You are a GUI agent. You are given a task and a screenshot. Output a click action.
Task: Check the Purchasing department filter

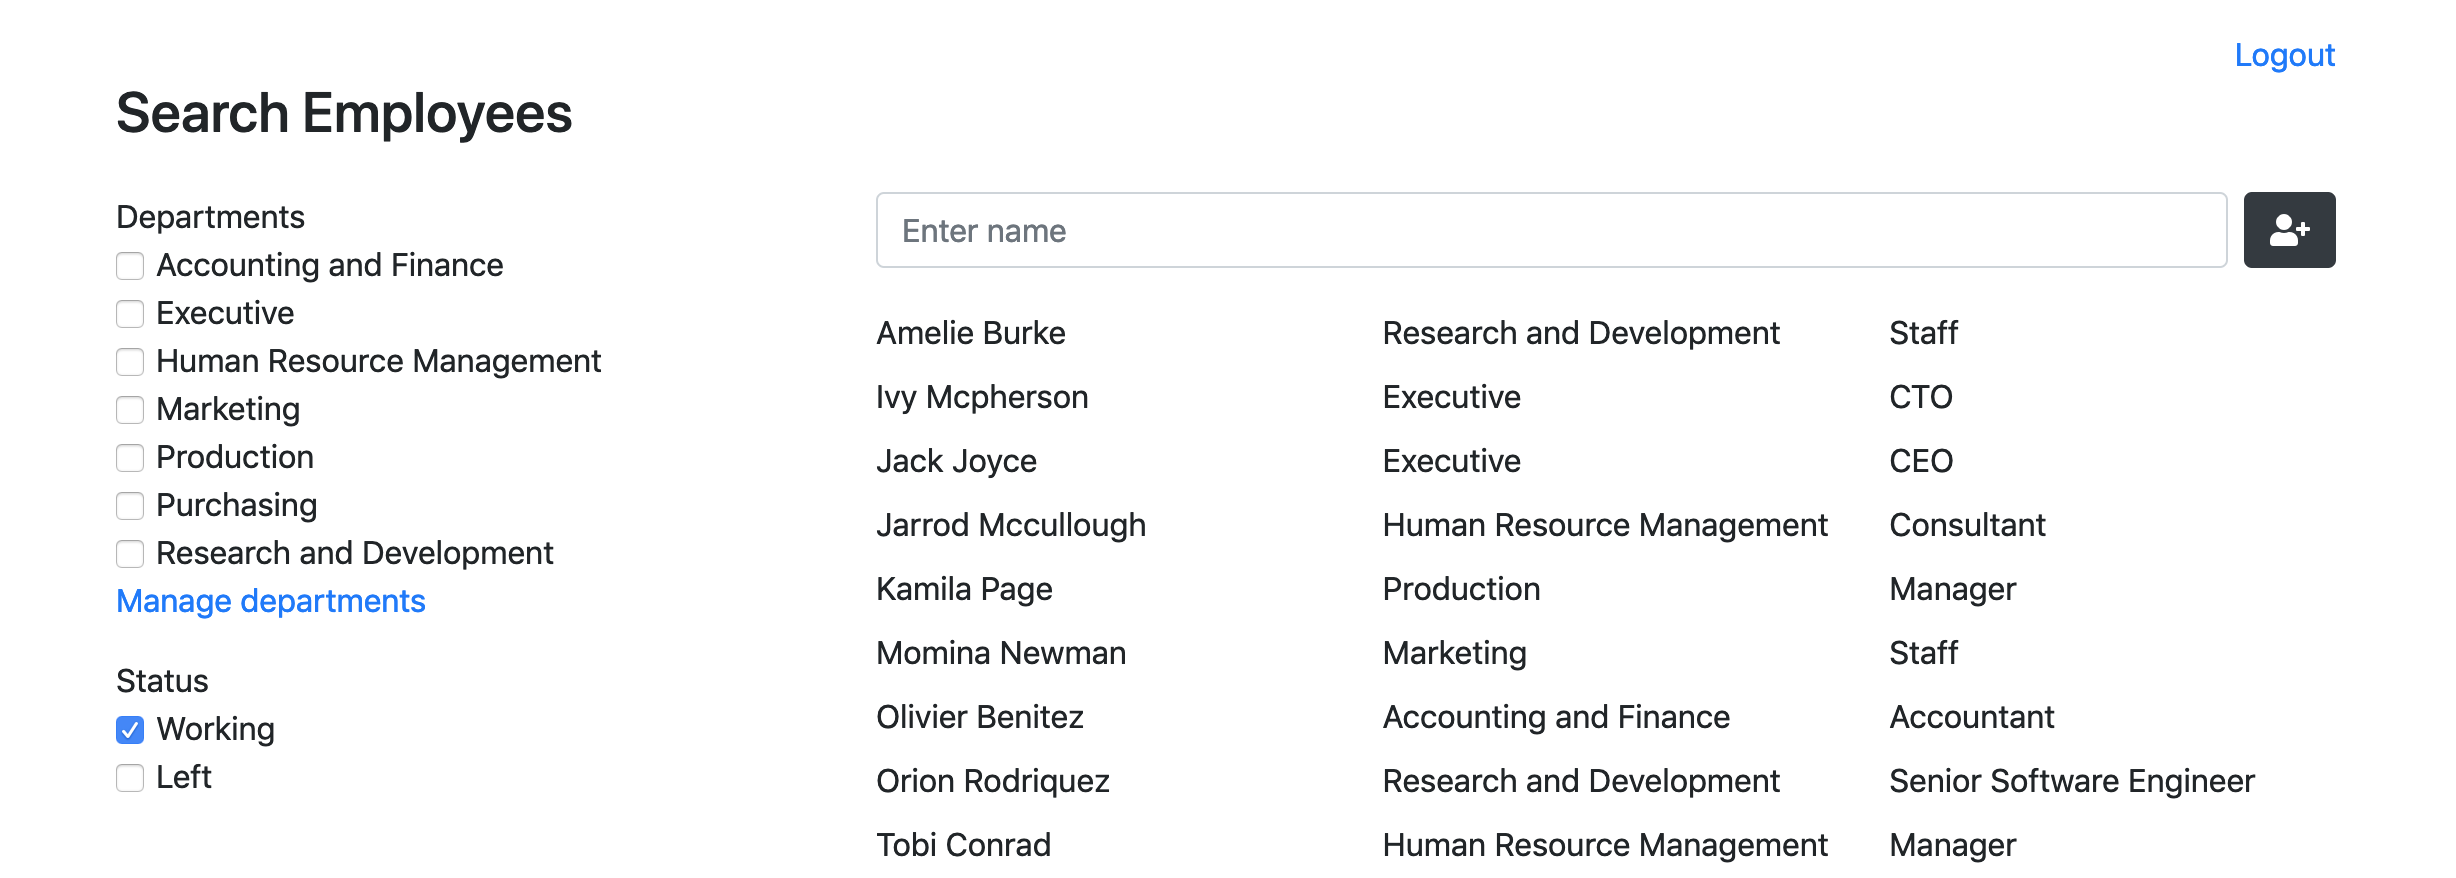coord(130,506)
